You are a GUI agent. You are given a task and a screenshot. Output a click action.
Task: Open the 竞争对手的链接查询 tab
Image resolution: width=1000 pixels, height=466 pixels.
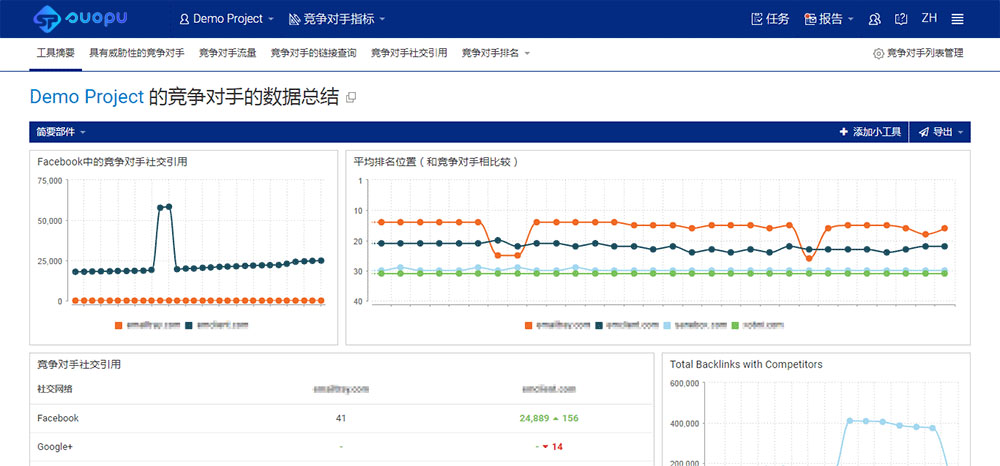coord(313,54)
